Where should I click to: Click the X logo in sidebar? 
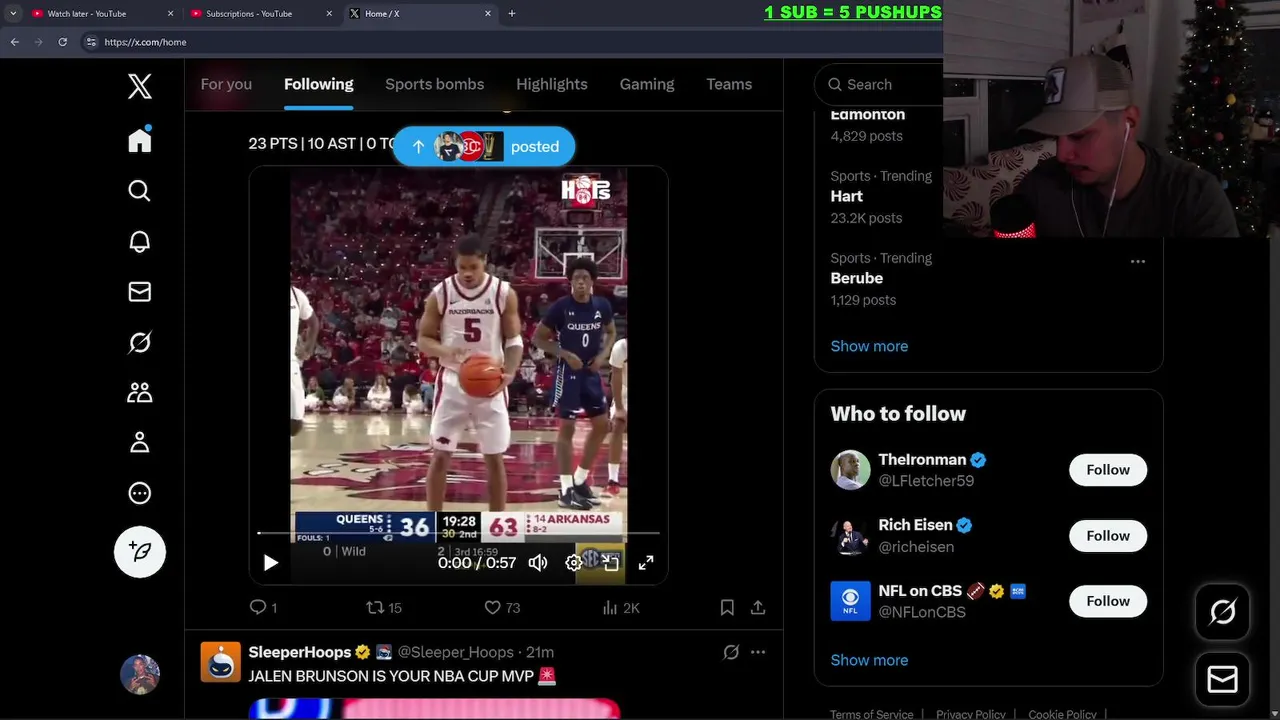coord(140,87)
